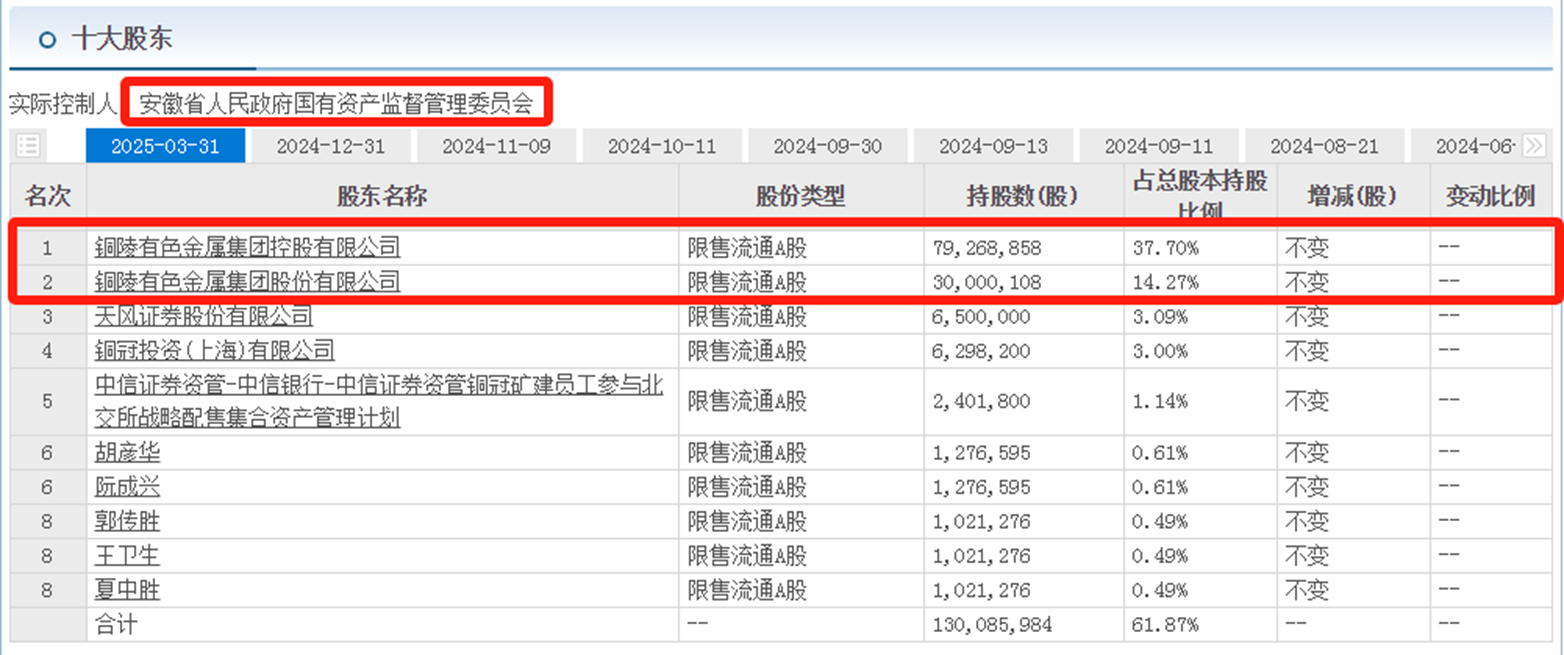
Task: Click the 股东名称 column header
Action: click(382, 196)
